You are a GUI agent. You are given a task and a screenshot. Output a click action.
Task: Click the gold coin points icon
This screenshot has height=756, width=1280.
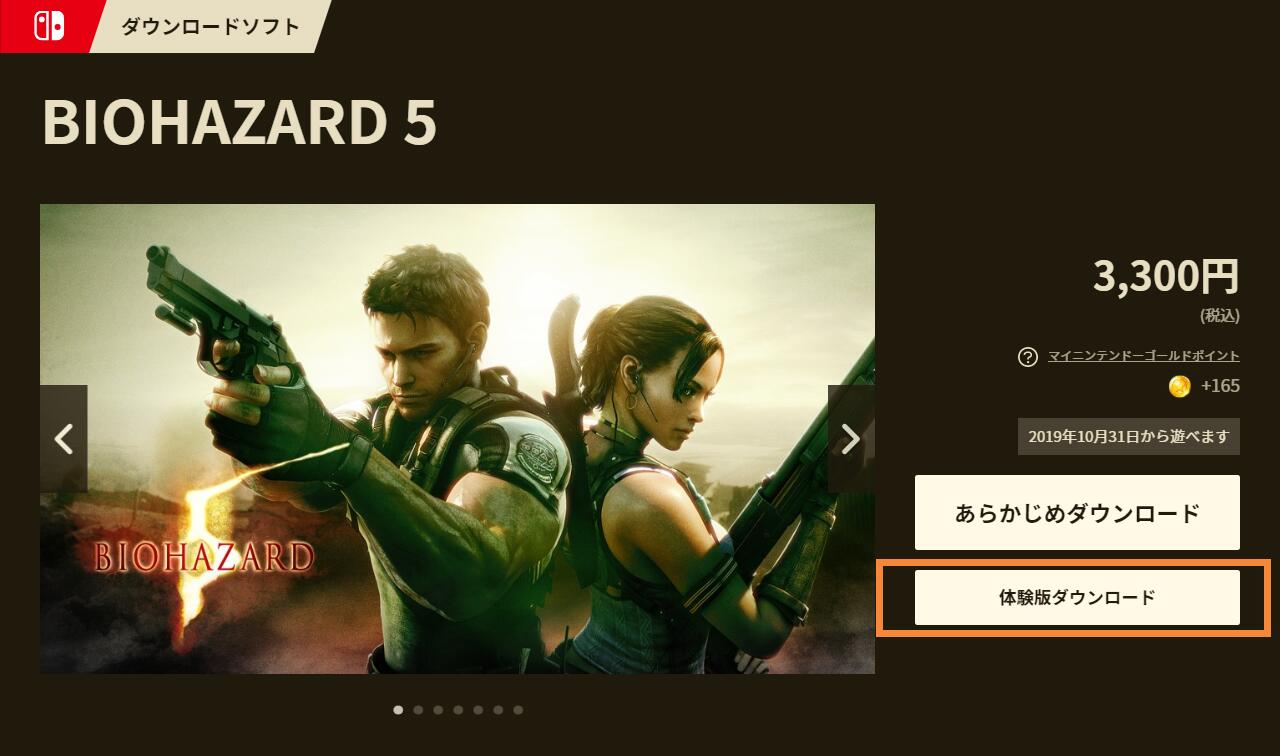pos(1180,386)
